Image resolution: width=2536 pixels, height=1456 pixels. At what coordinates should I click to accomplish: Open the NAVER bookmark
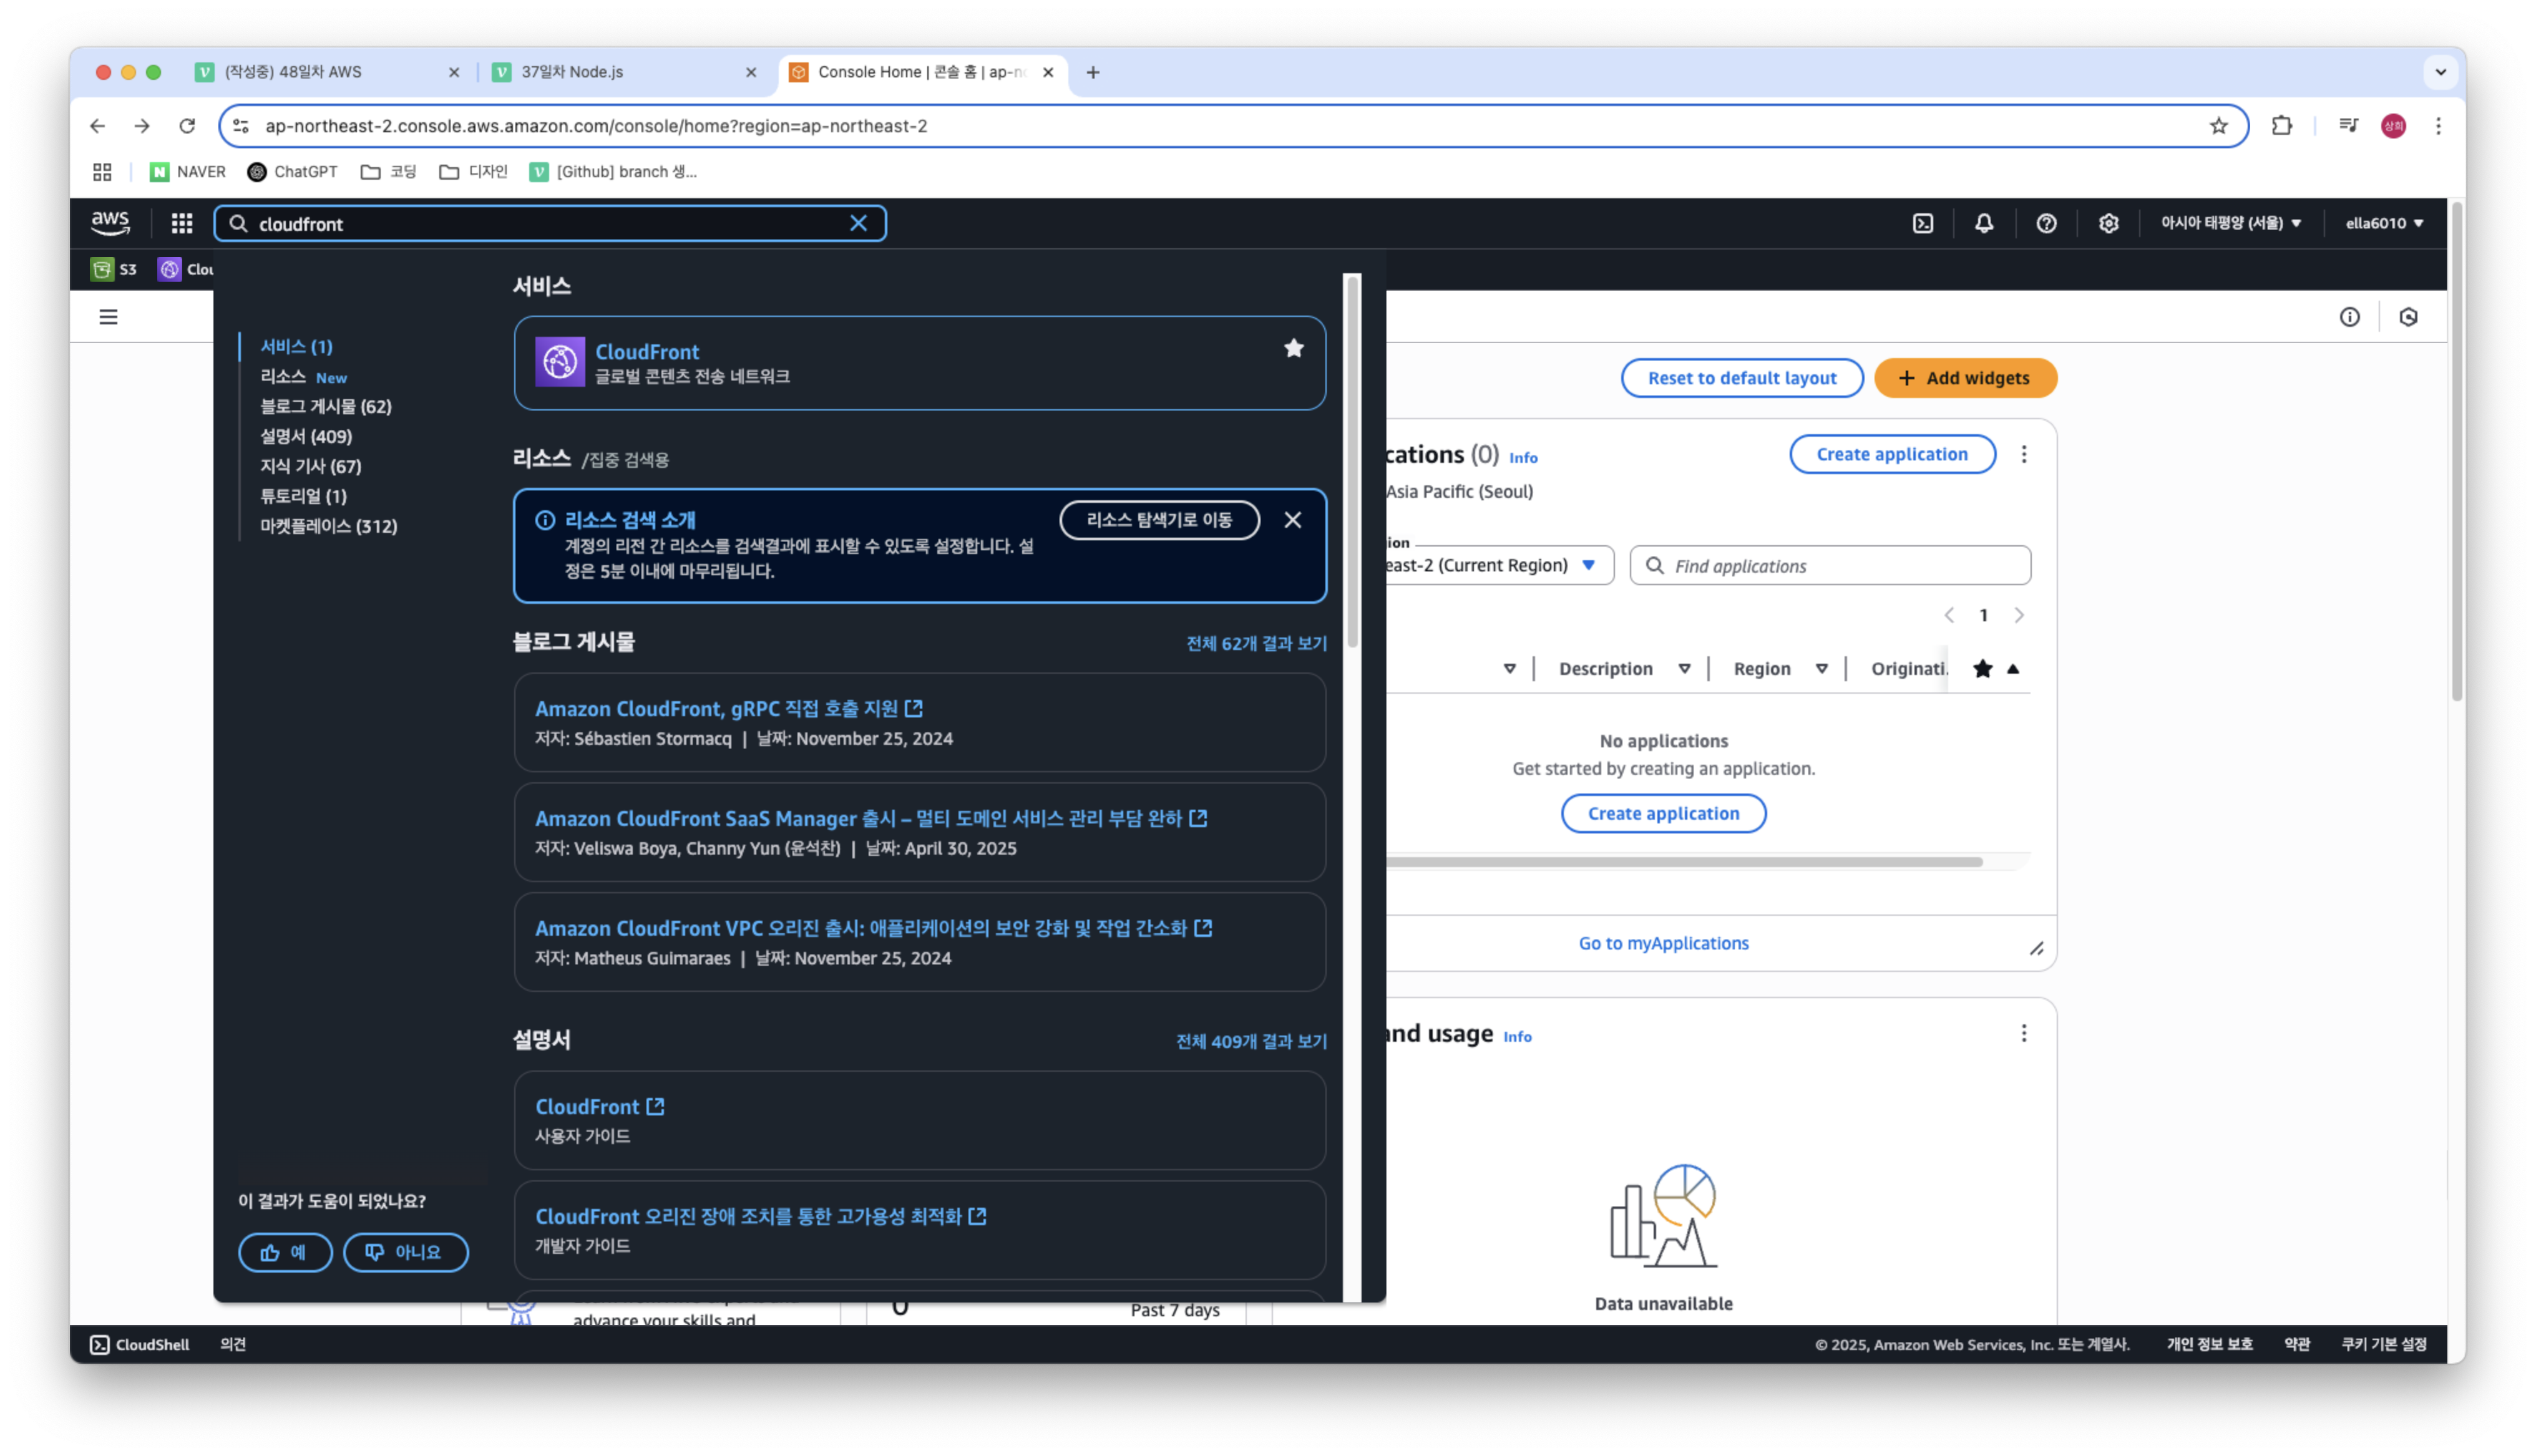point(187,172)
